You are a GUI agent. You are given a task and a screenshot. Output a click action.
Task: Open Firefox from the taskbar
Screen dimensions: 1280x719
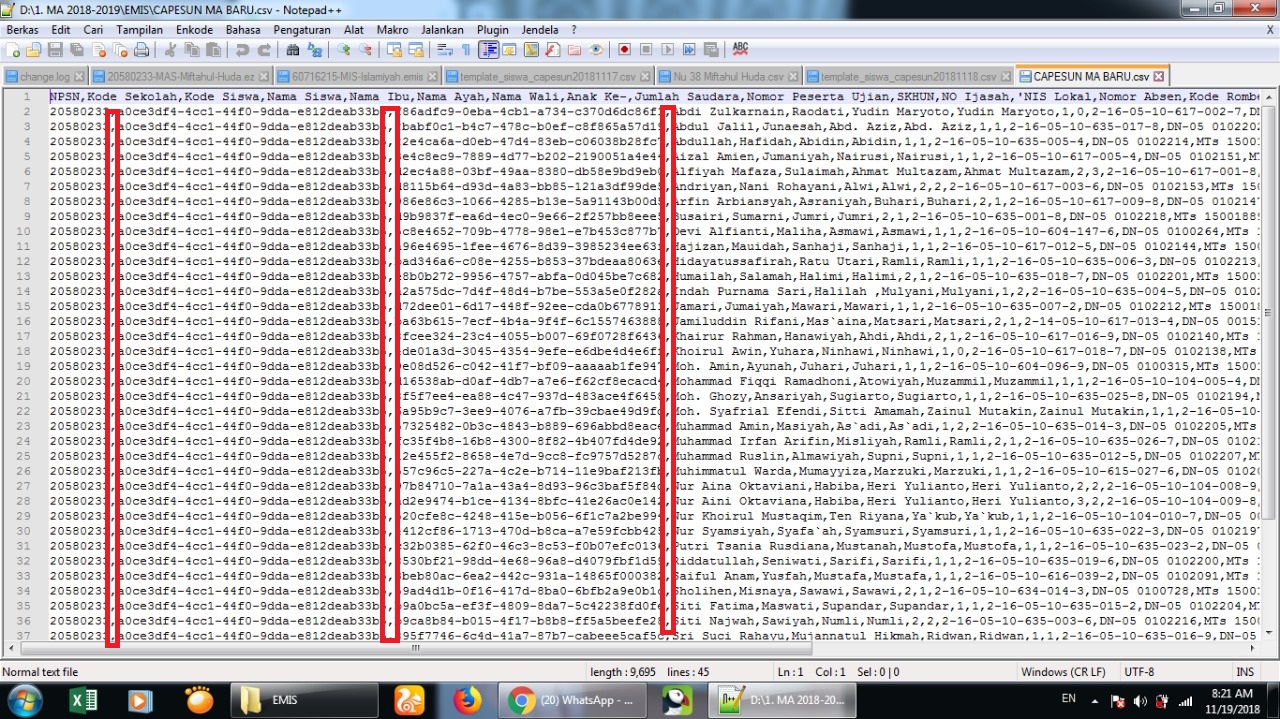(x=467, y=700)
